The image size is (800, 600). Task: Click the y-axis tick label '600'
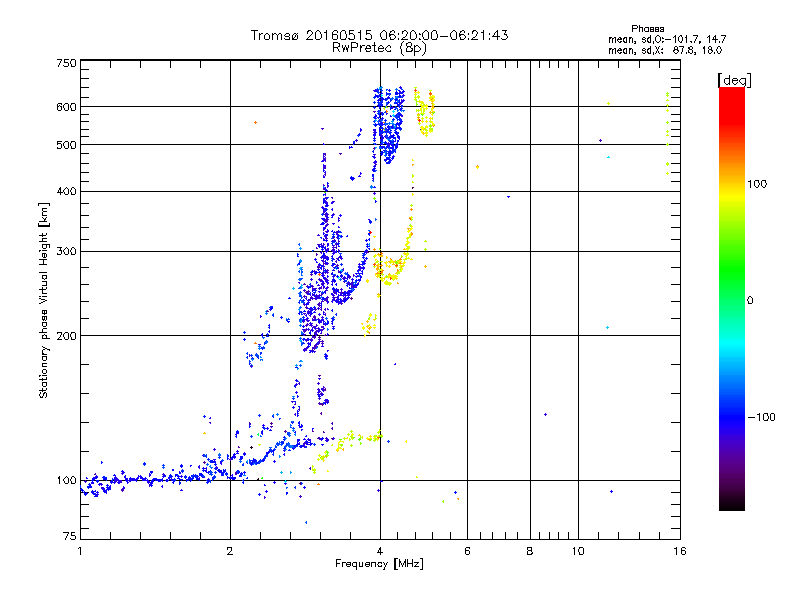point(66,107)
